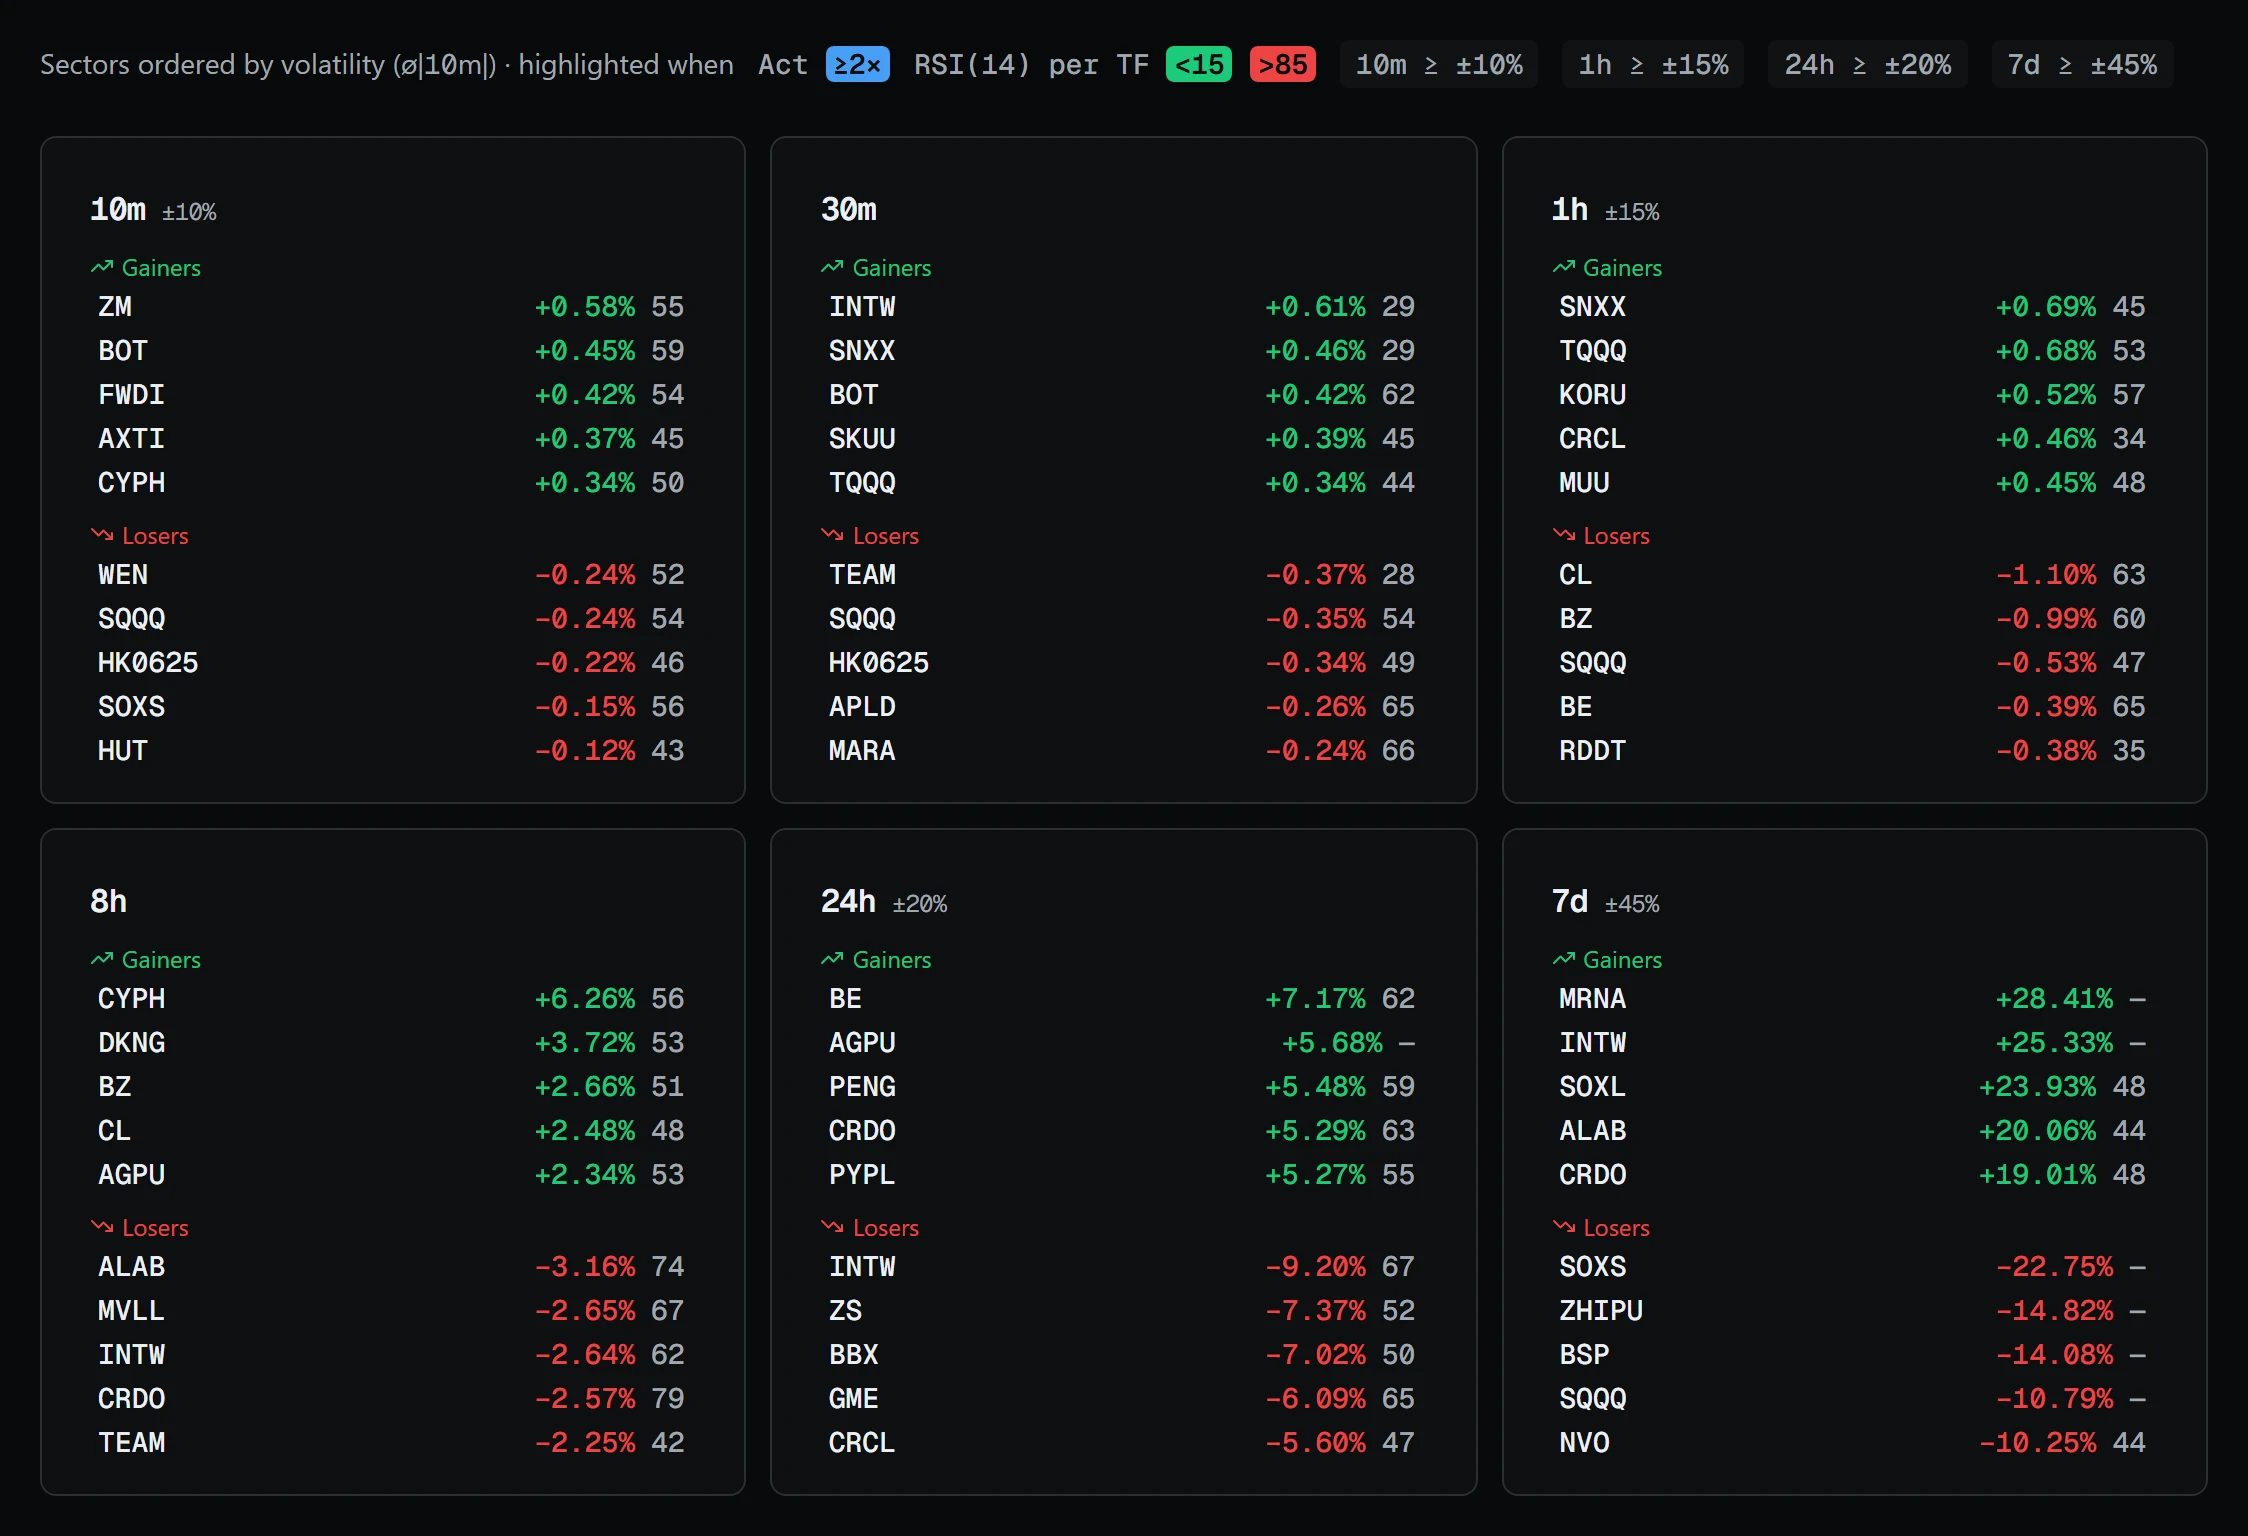The image size is (2248, 1536).
Task: Select ZHIPU row in 7d losers
Action: coord(1853,1311)
